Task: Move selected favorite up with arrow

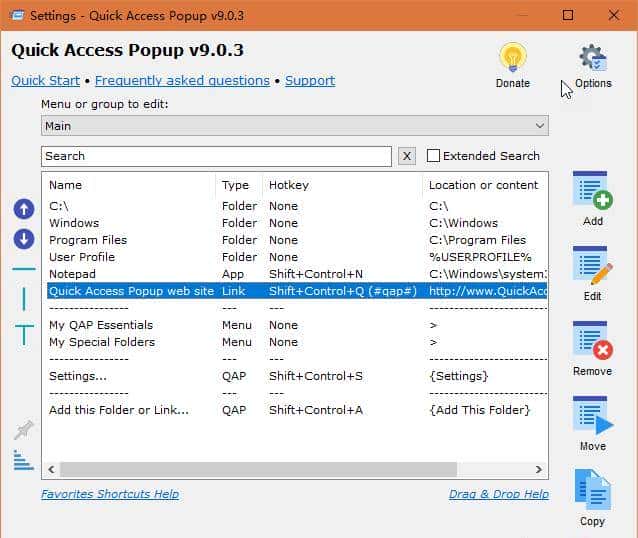Action: [x=24, y=209]
